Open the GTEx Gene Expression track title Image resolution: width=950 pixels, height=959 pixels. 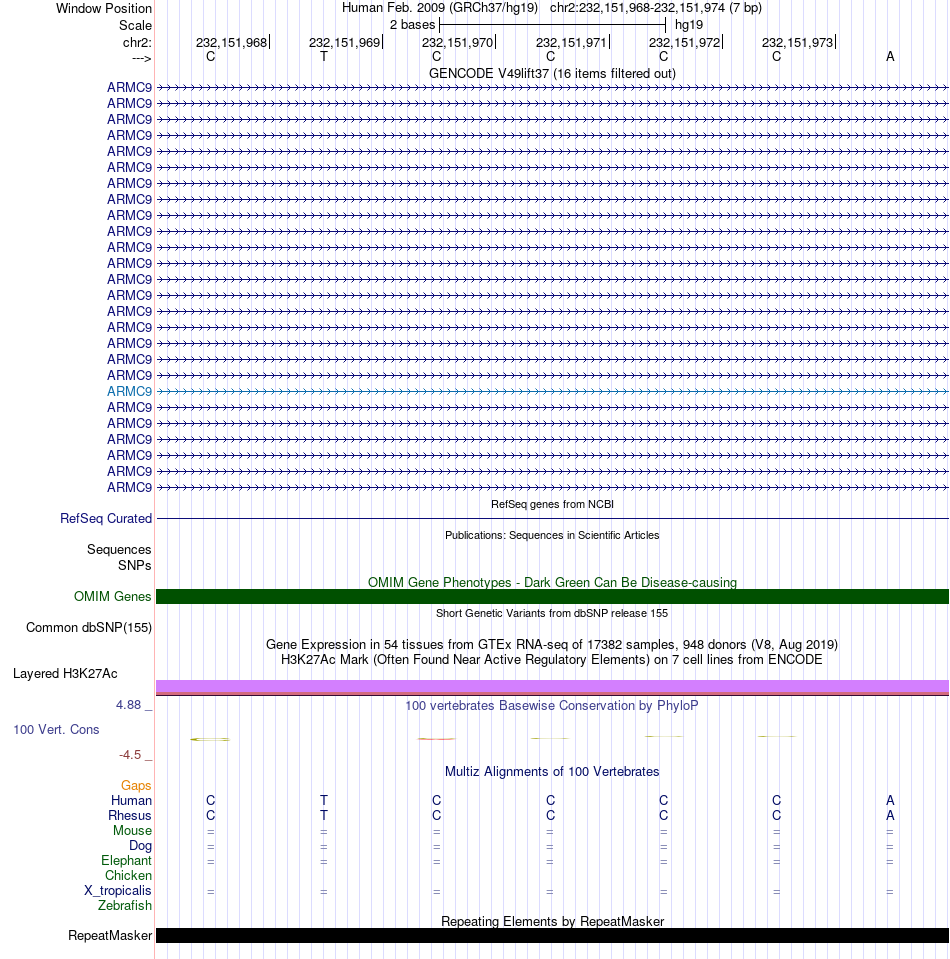[552, 645]
